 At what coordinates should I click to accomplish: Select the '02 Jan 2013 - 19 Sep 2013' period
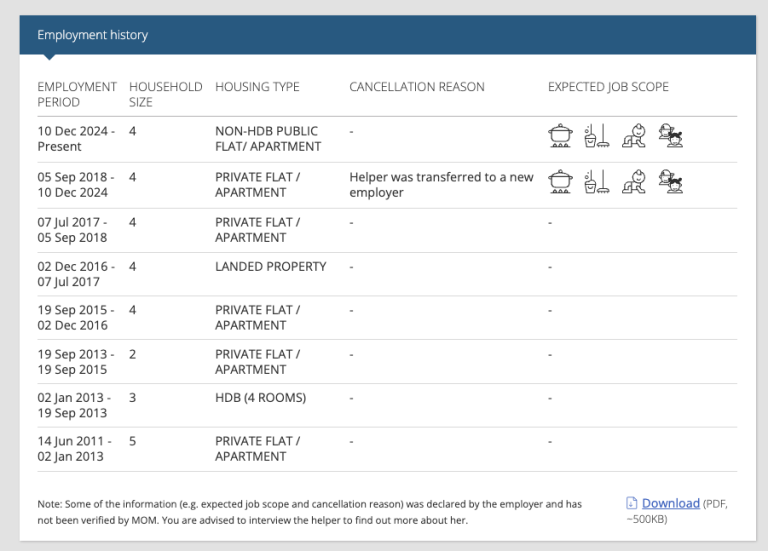74,405
